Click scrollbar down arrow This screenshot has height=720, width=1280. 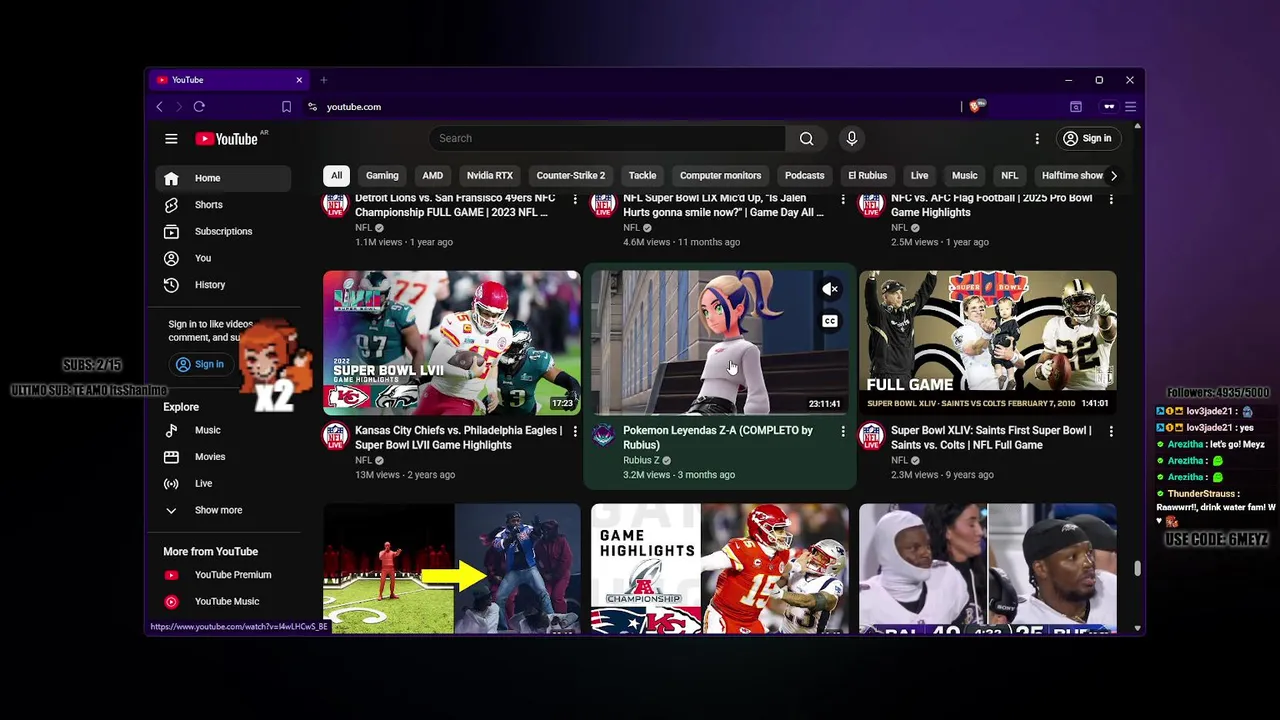tap(1137, 628)
